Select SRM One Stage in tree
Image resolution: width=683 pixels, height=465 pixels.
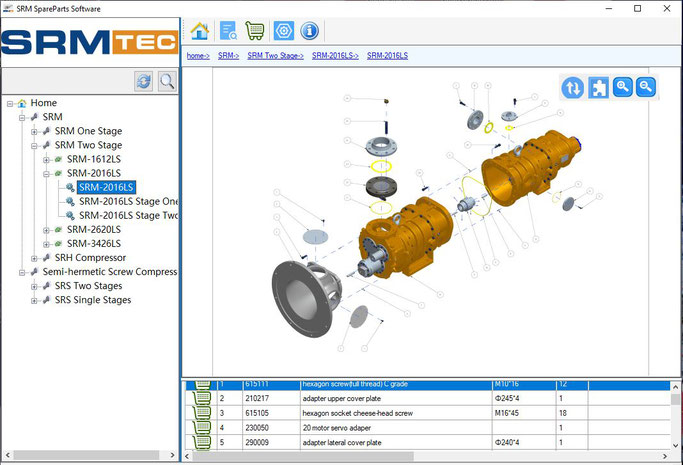coord(88,131)
